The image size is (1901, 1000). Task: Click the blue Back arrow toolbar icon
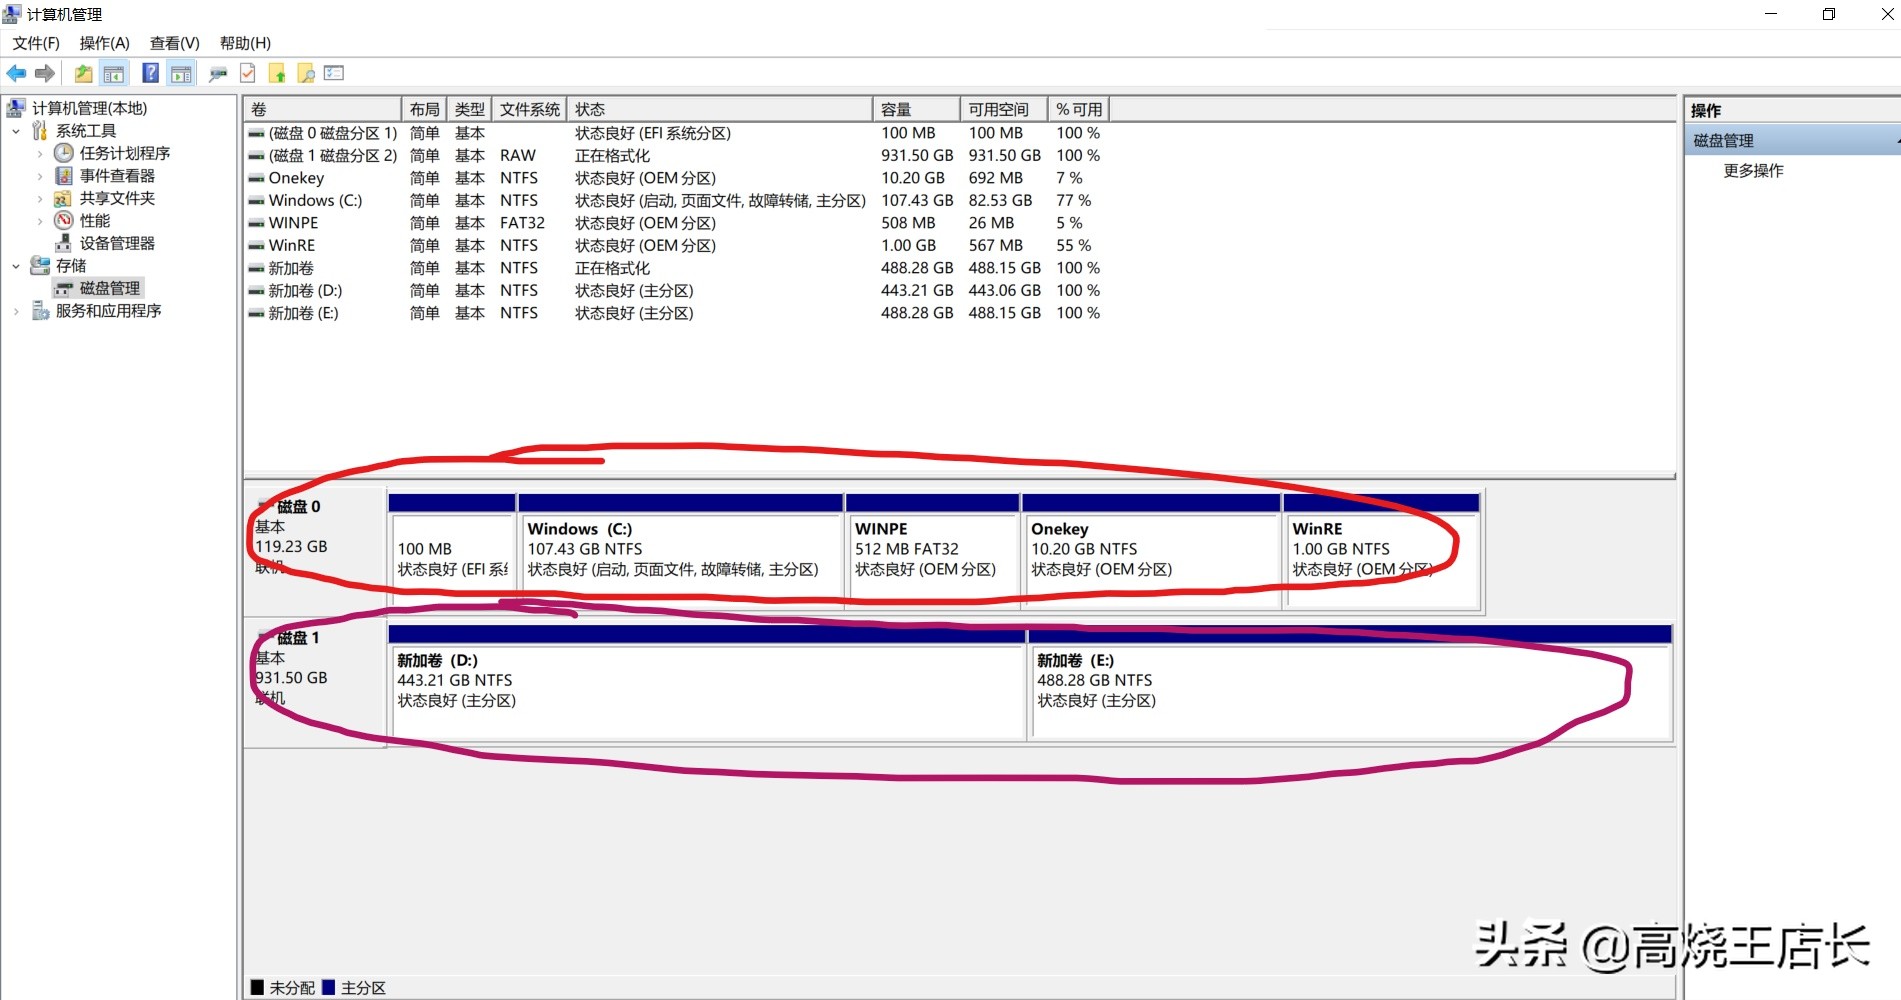(x=16, y=73)
